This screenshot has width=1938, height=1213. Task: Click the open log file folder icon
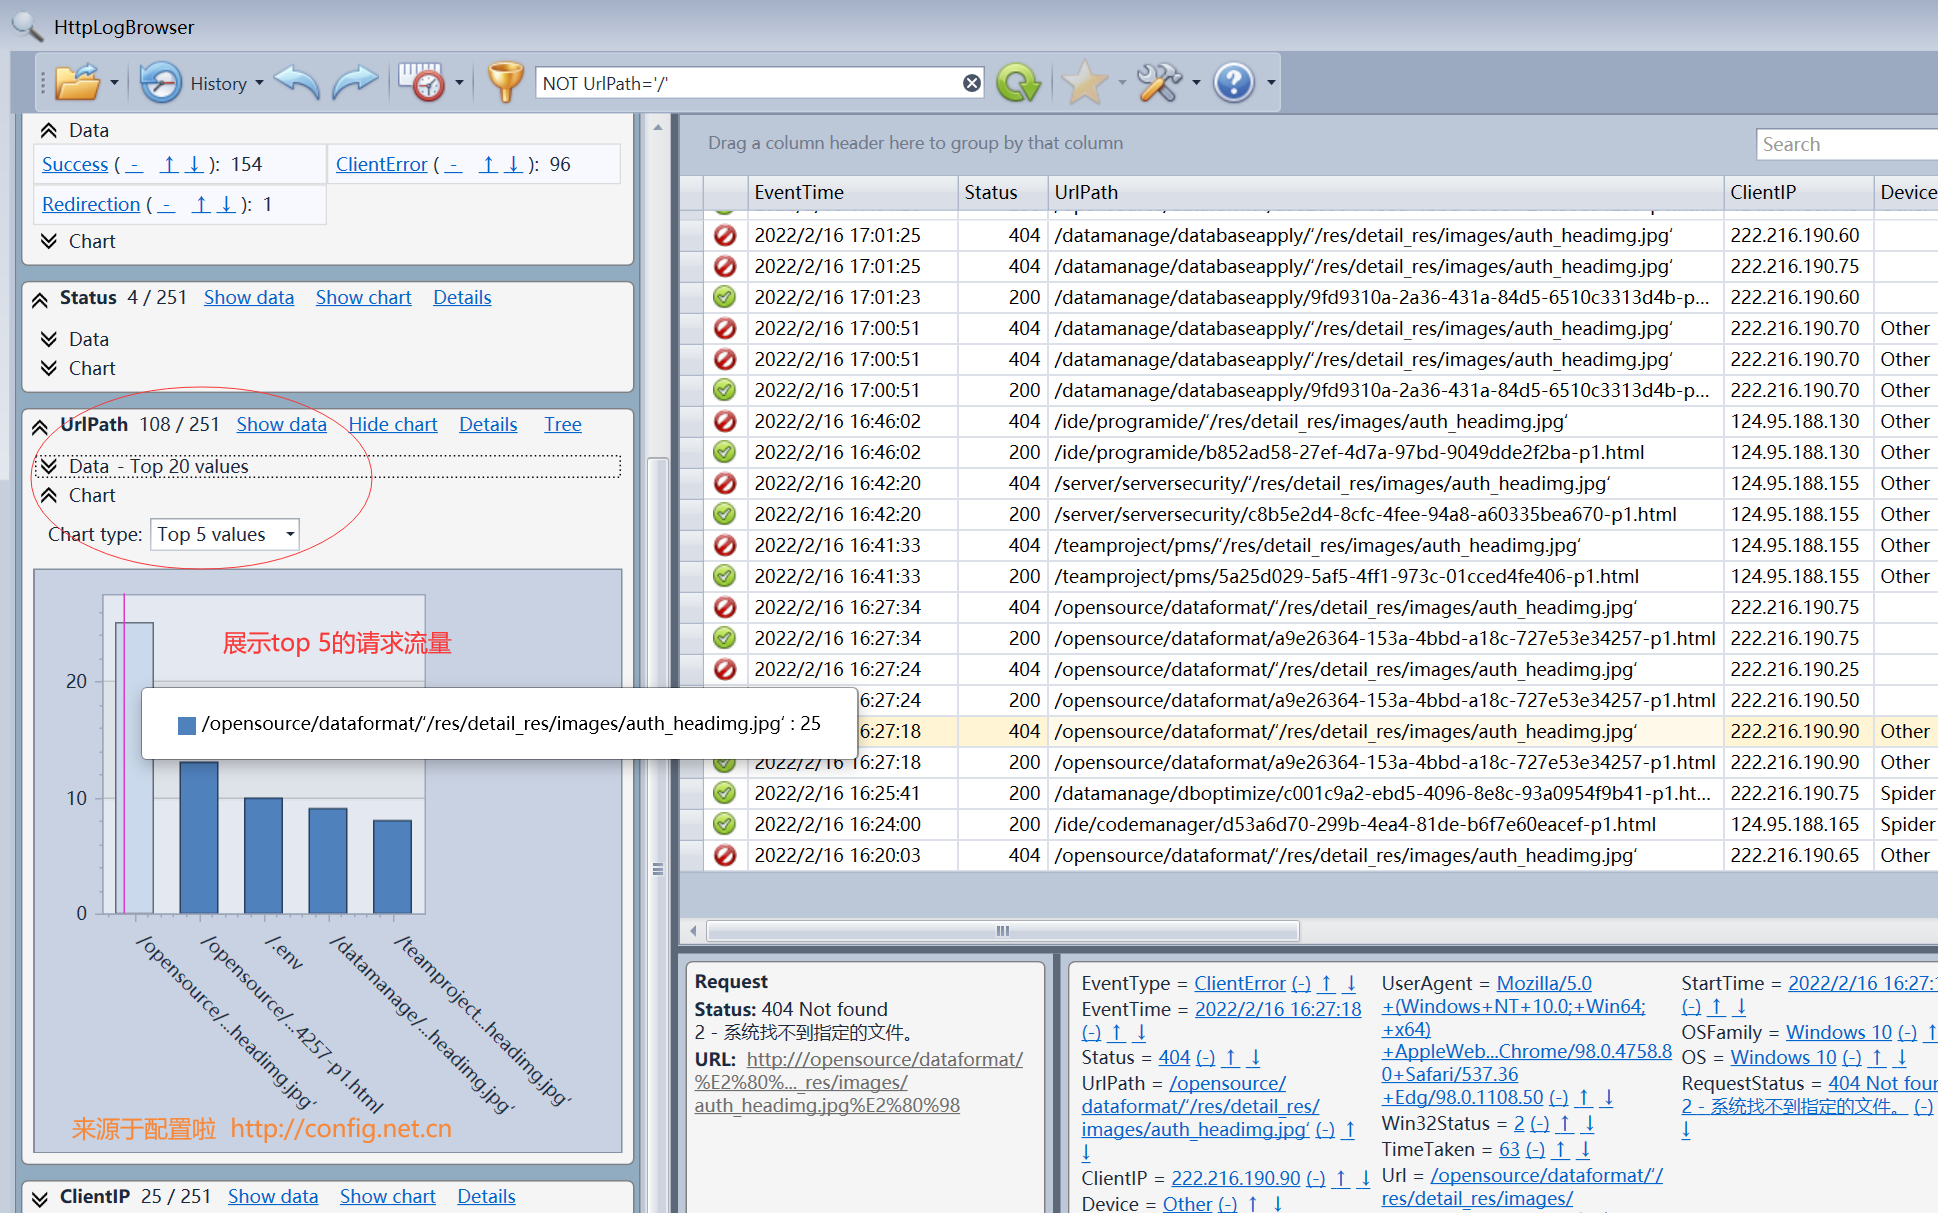point(77,83)
